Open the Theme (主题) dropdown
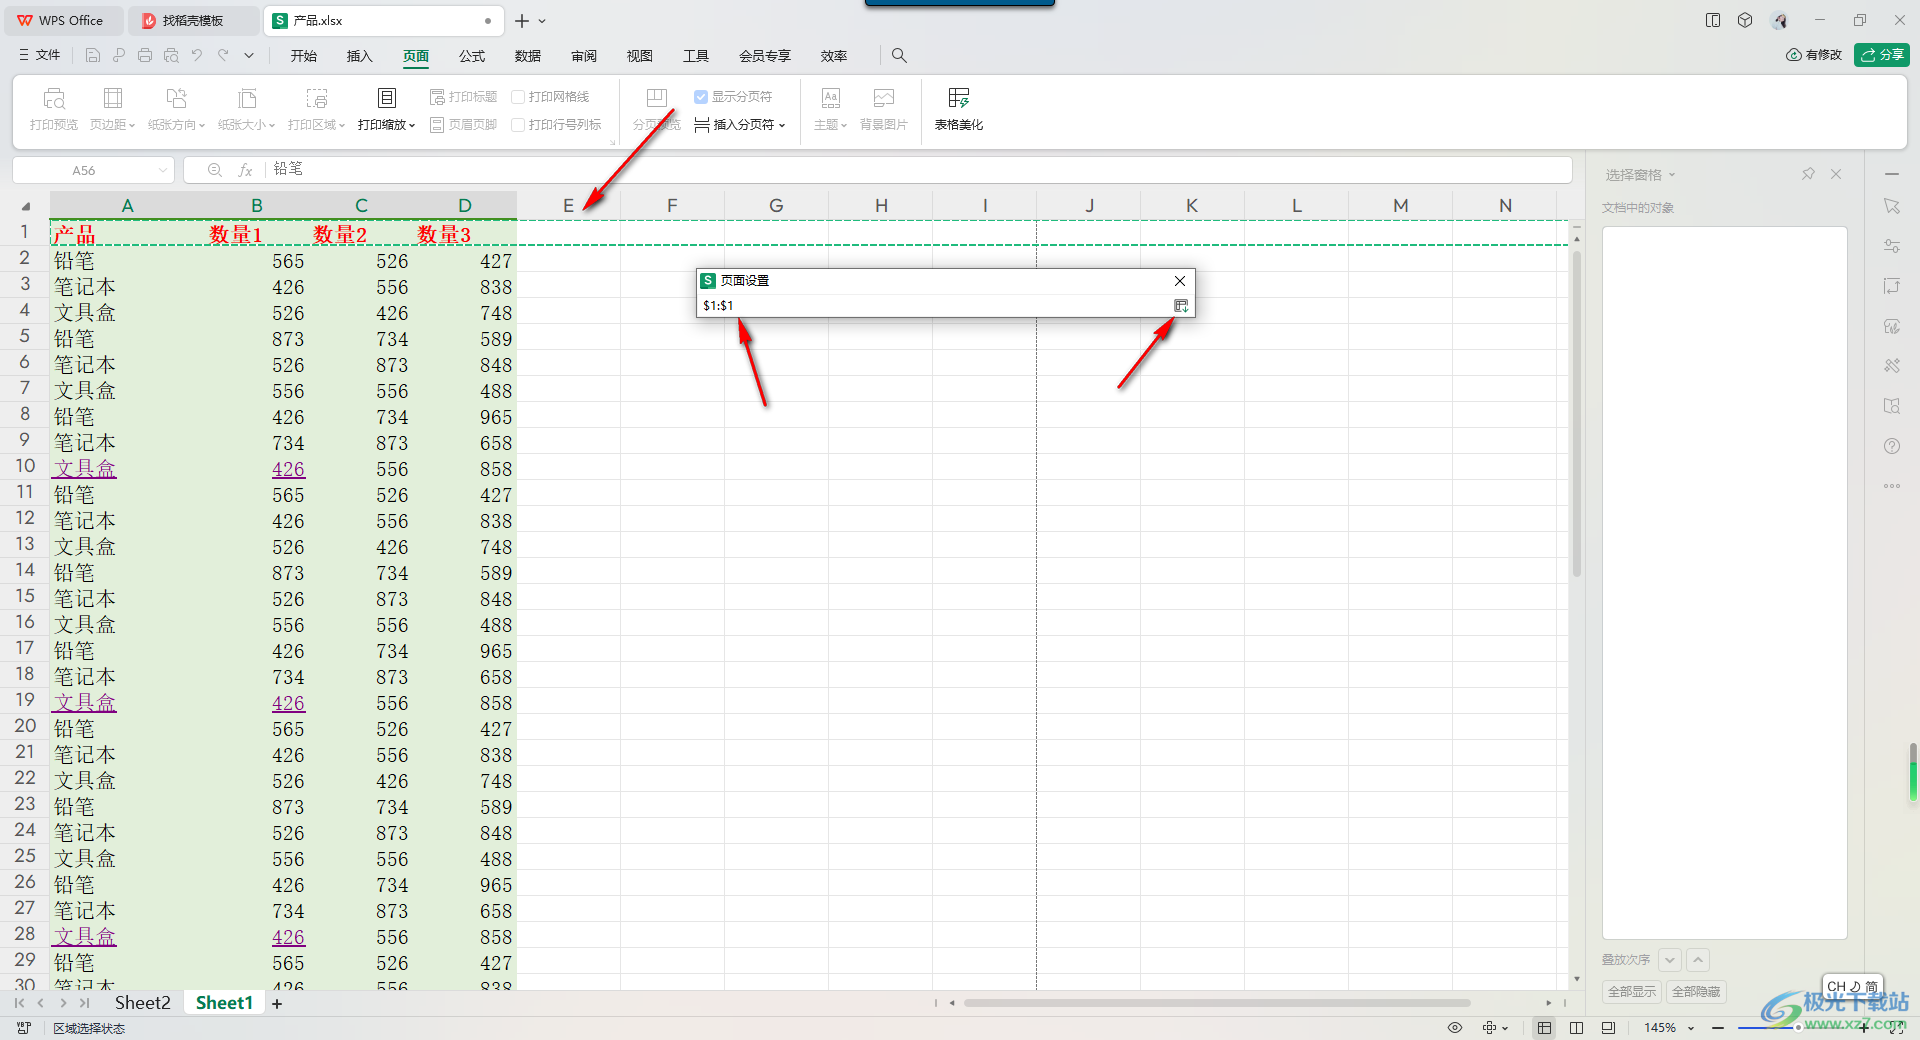Screen dimensions: 1920x1040 830,109
